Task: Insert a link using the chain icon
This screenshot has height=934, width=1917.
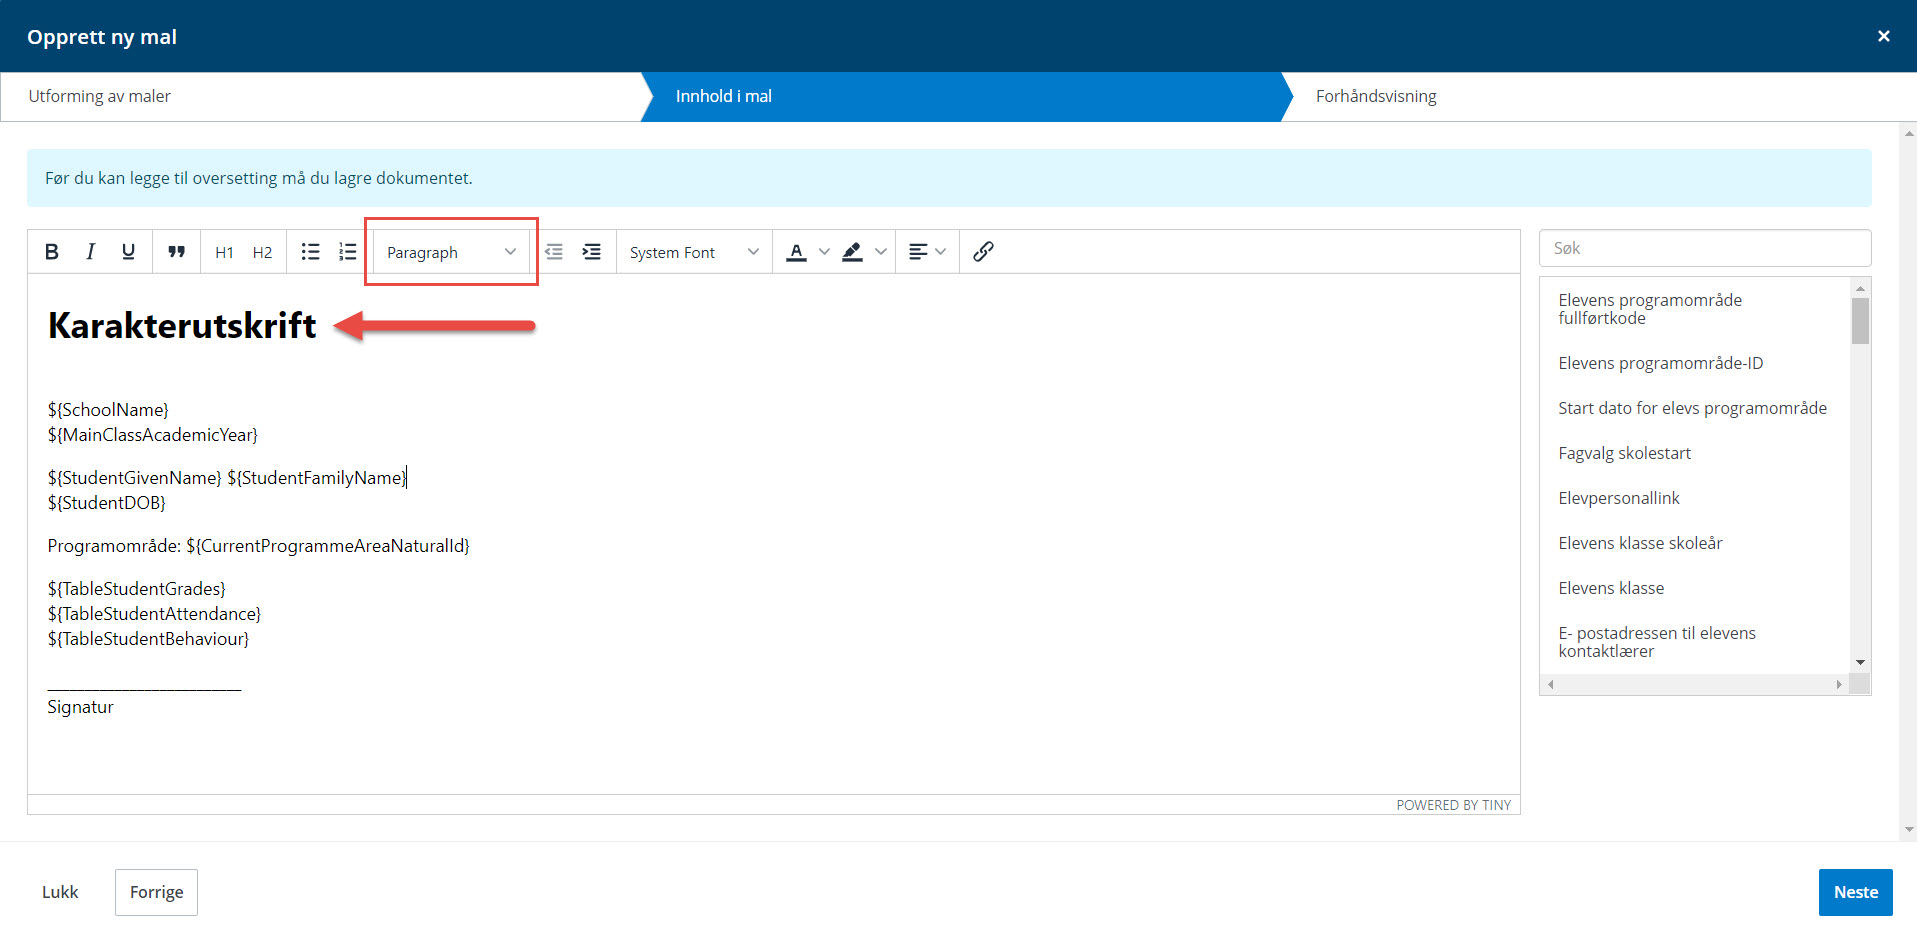Action: [983, 252]
